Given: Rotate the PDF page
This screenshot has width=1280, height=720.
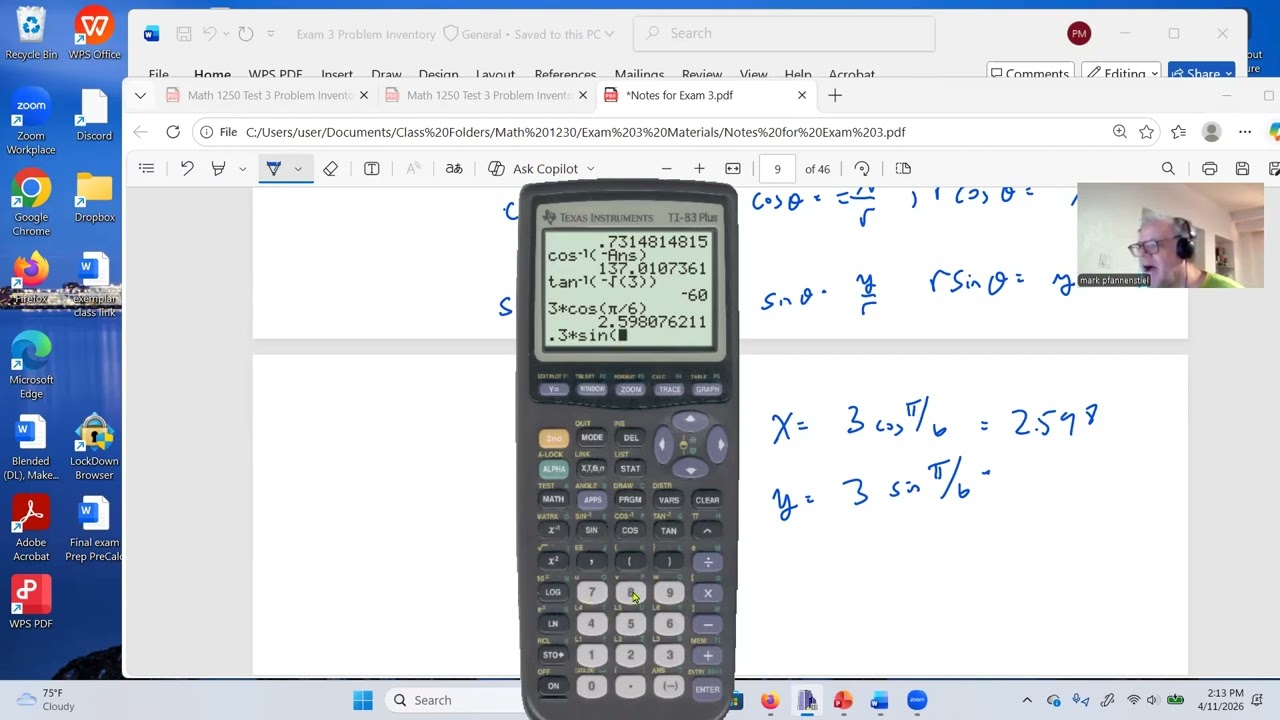Looking at the screenshot, I should (862, 169).
